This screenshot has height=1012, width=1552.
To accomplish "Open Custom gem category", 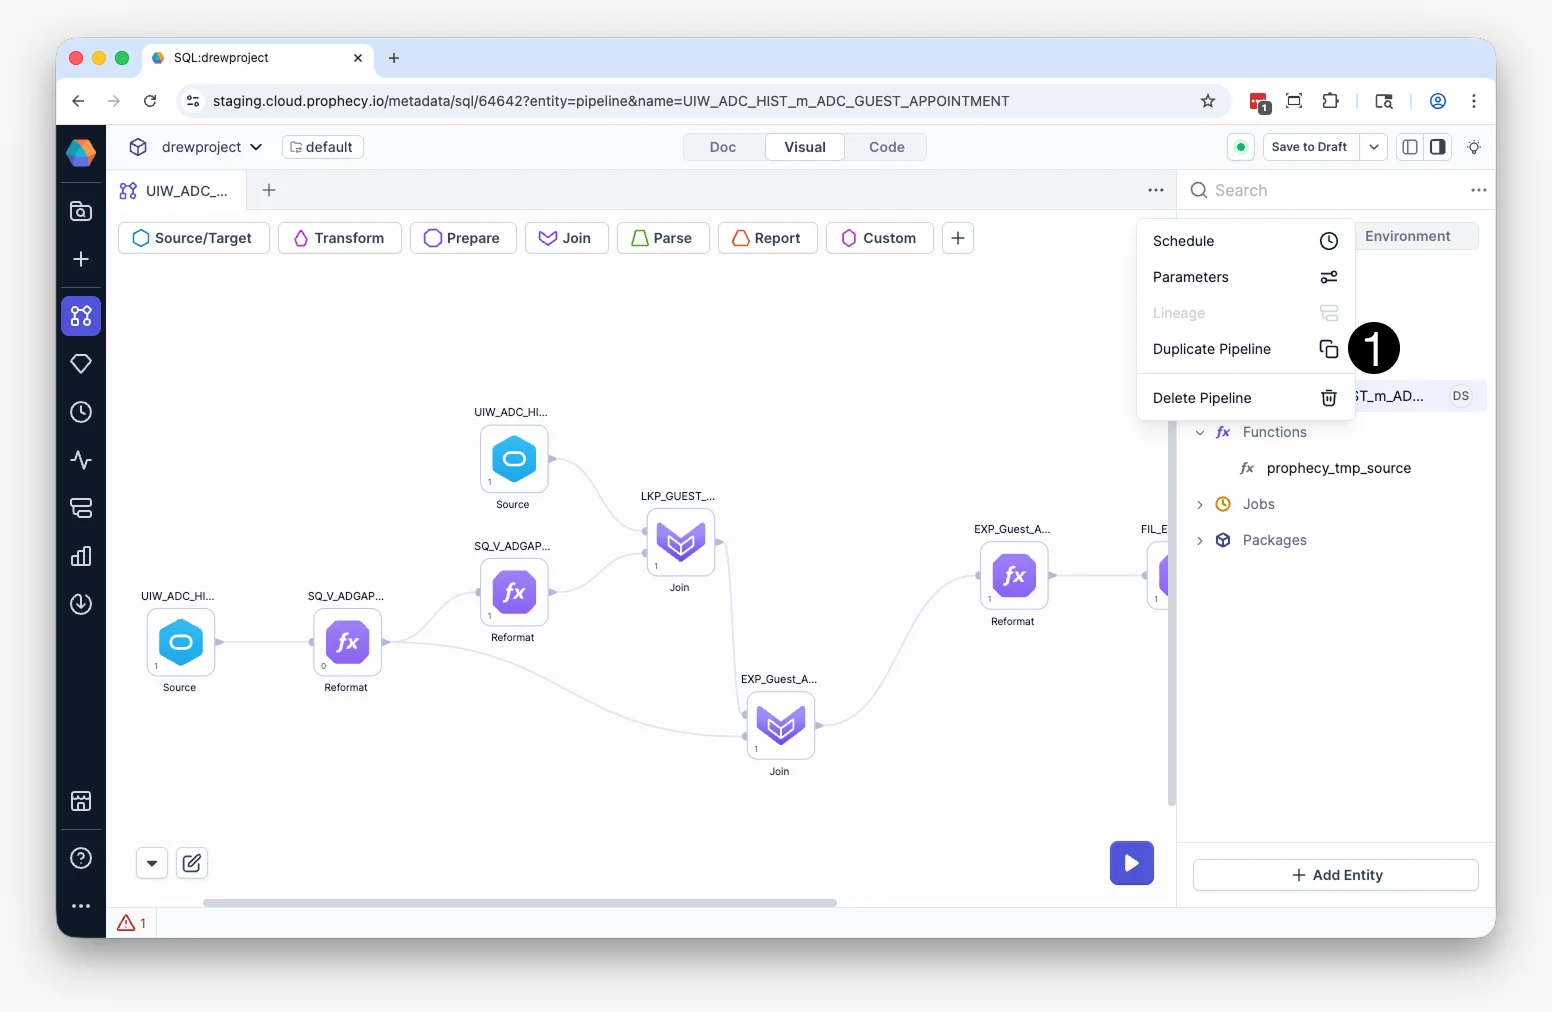I will point(879,238).
